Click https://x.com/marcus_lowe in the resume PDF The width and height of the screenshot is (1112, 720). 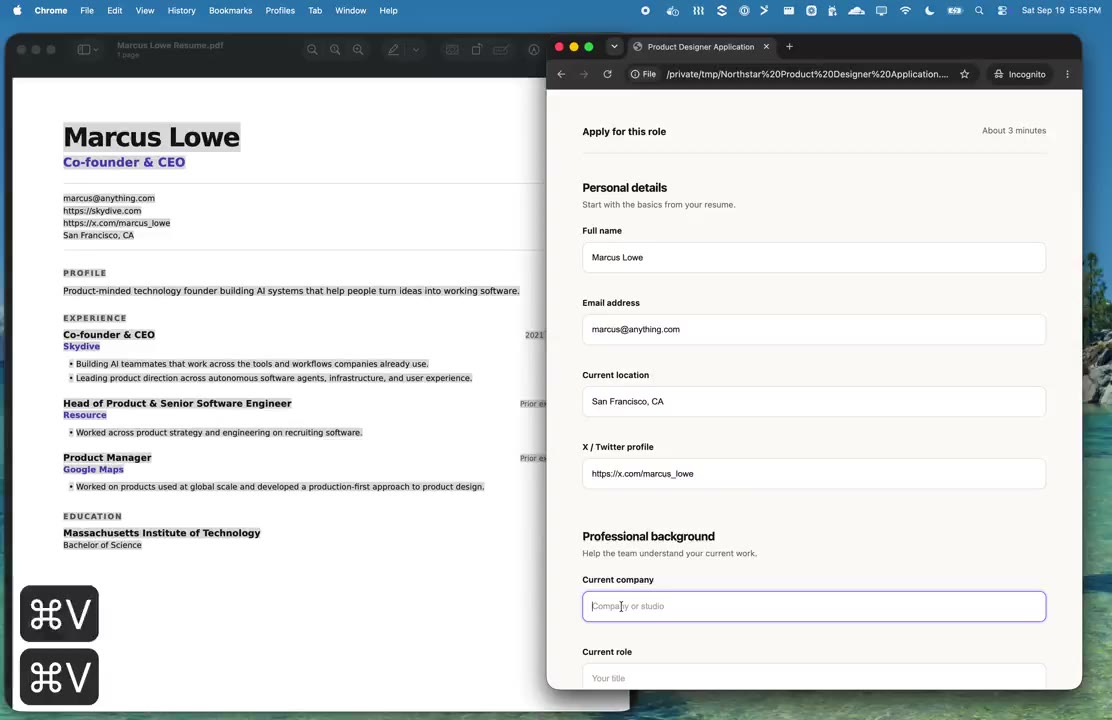116,223
